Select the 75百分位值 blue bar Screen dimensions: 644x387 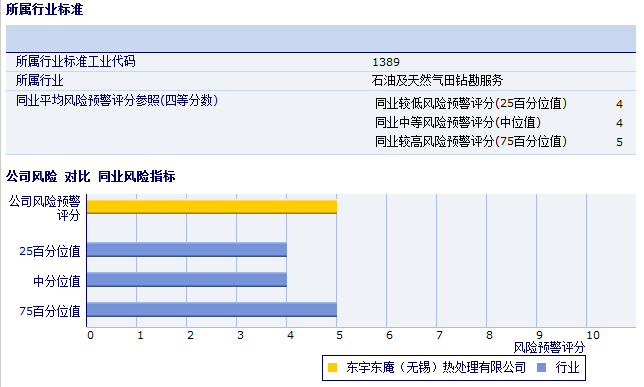coord(212,309)
